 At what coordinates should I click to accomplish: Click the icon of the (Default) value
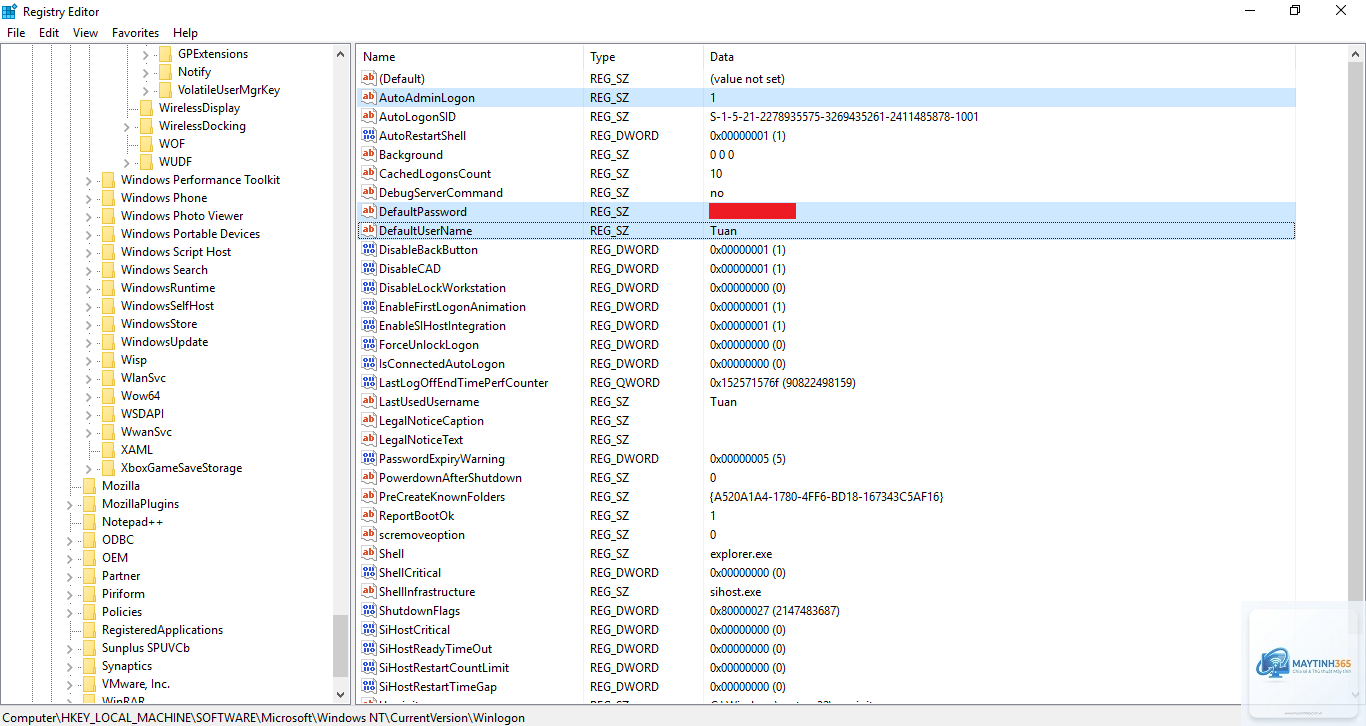(368, 78)
